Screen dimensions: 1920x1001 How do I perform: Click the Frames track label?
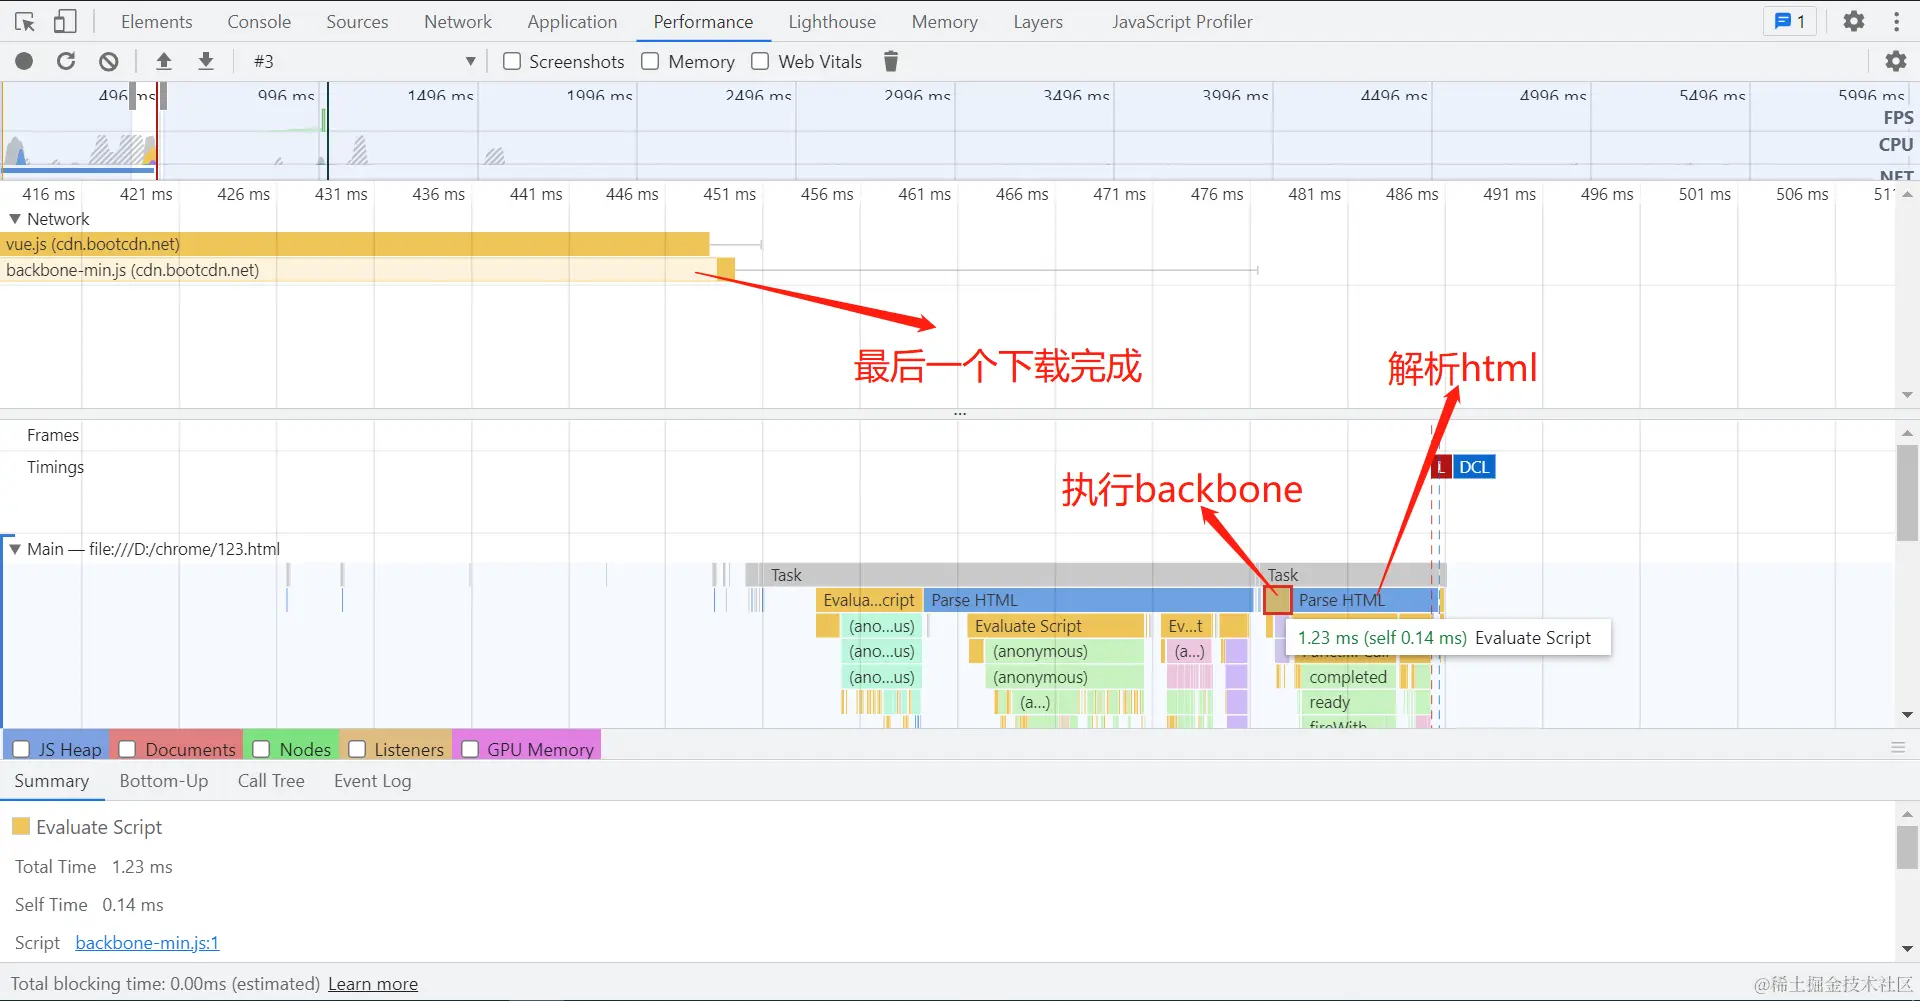coord(53,435)
